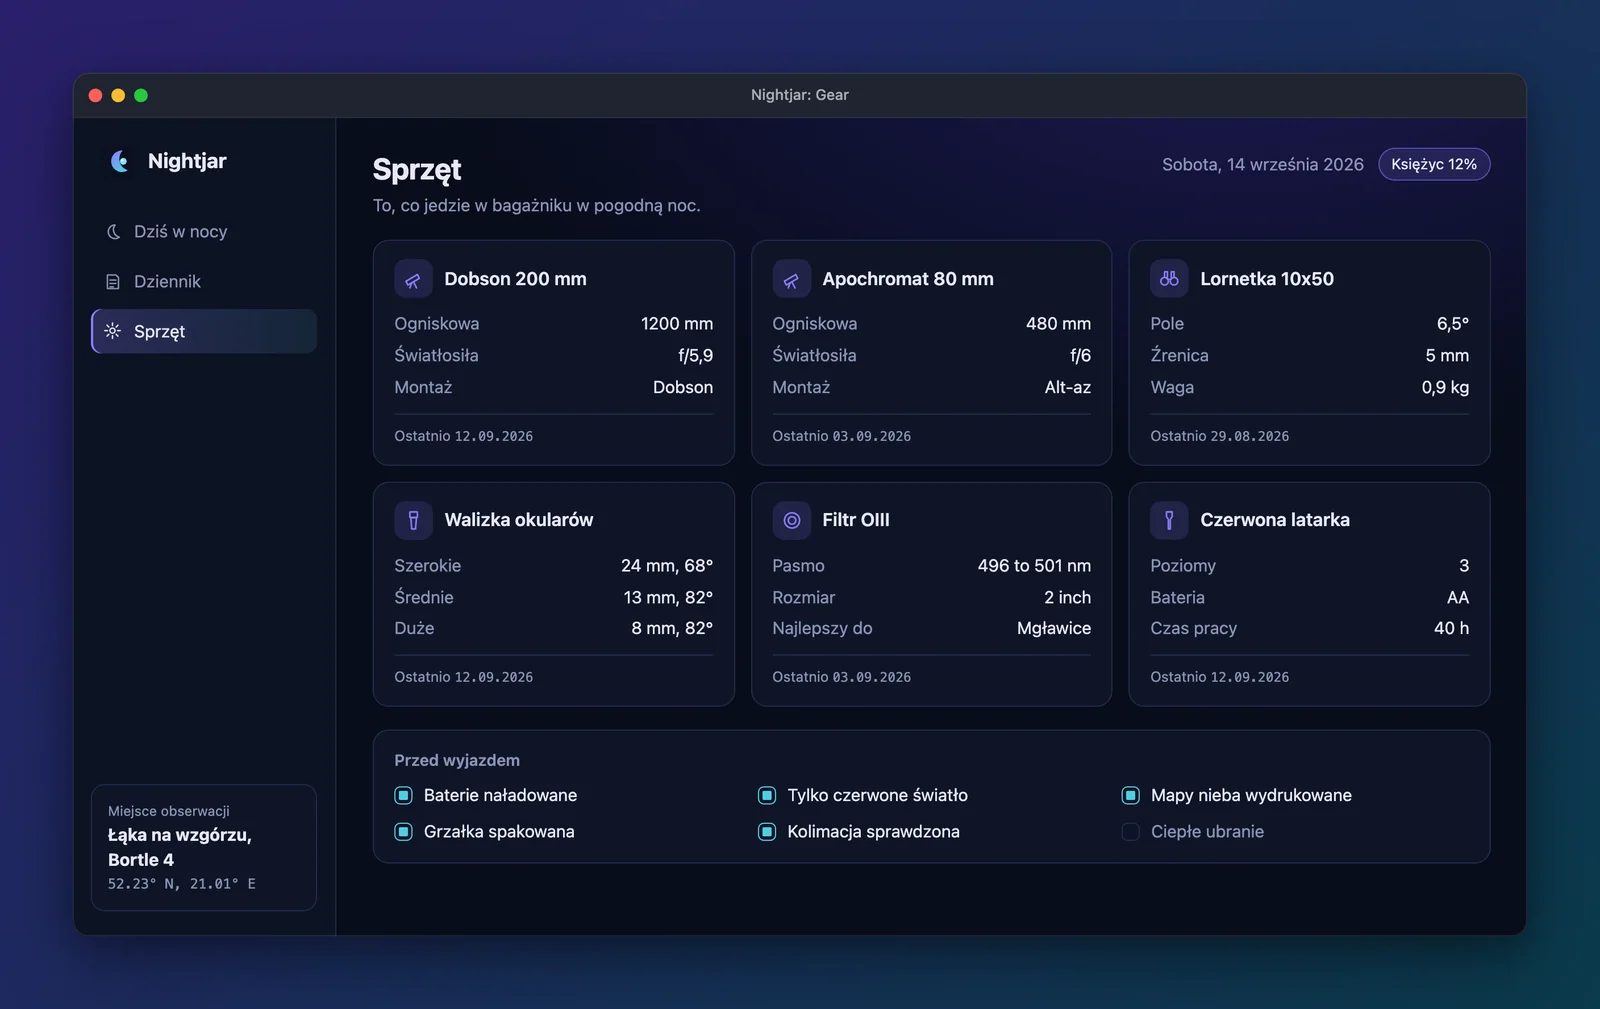1600x1009 pixels.
Task: Check the Ciepłe ubranie checkbox
Action: [1131, 831]
